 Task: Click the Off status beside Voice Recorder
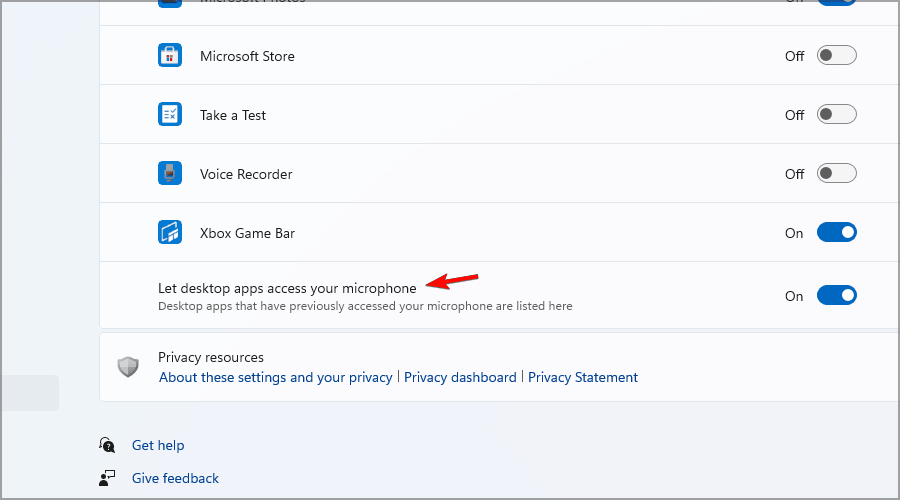pyautogui.click(x=794, y=174)
